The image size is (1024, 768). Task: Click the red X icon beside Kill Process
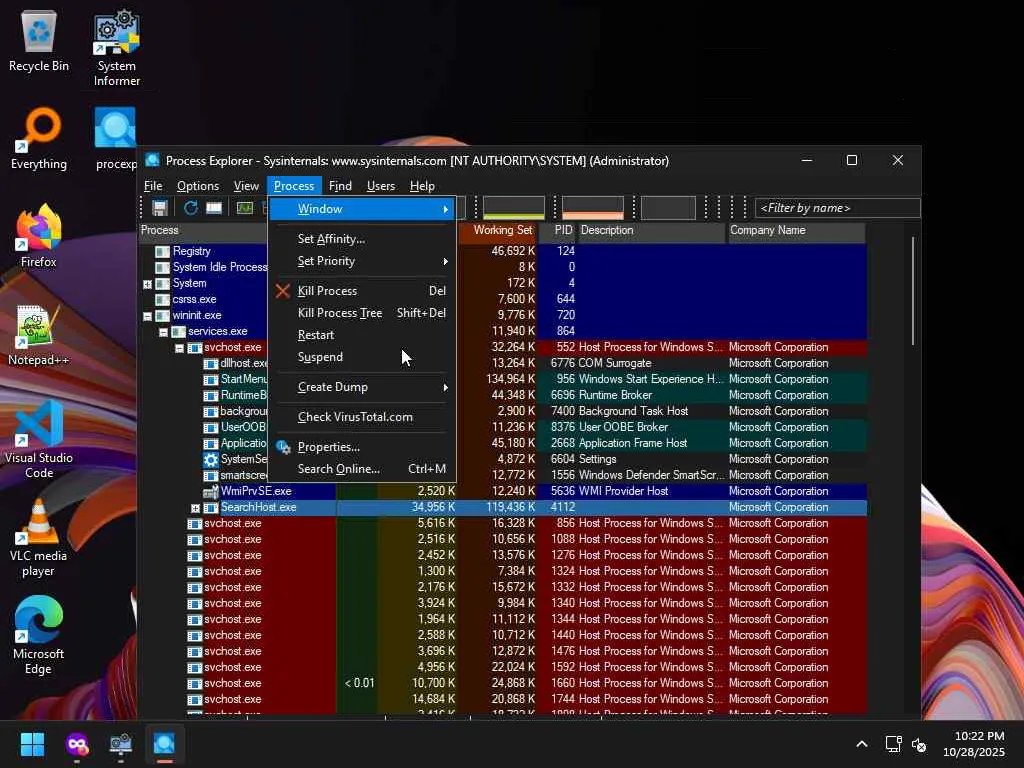(283, 291)
